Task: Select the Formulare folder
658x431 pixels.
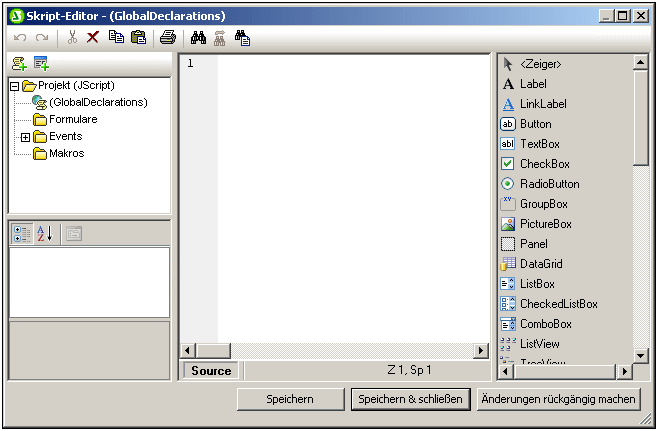Action: click(x=73, y=120)
